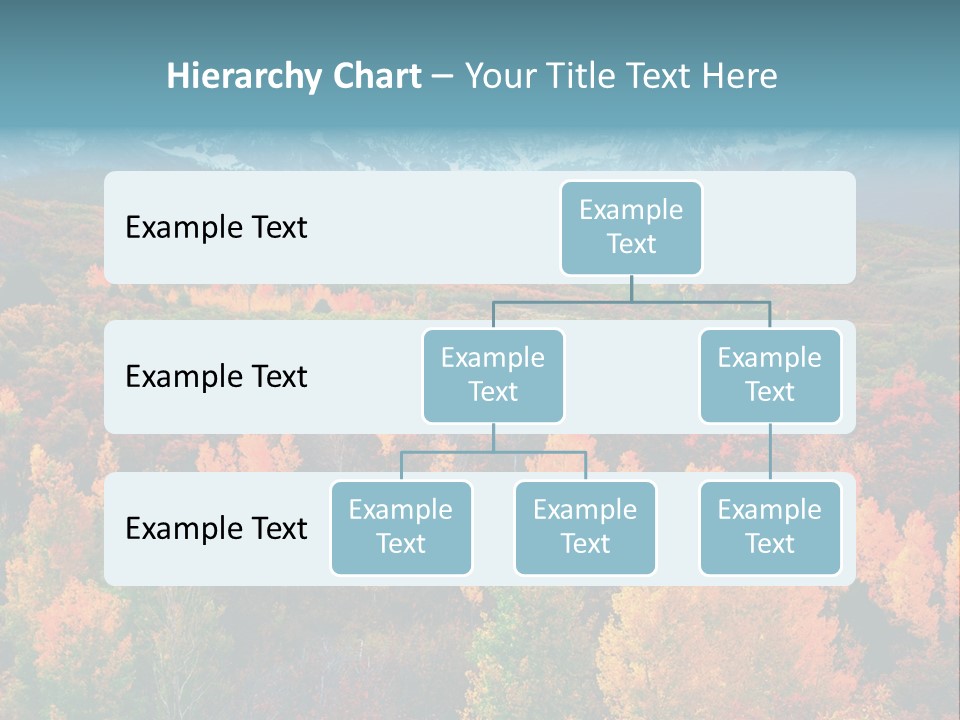
Task: Select the left box in the second level
Action: (493, 376)
